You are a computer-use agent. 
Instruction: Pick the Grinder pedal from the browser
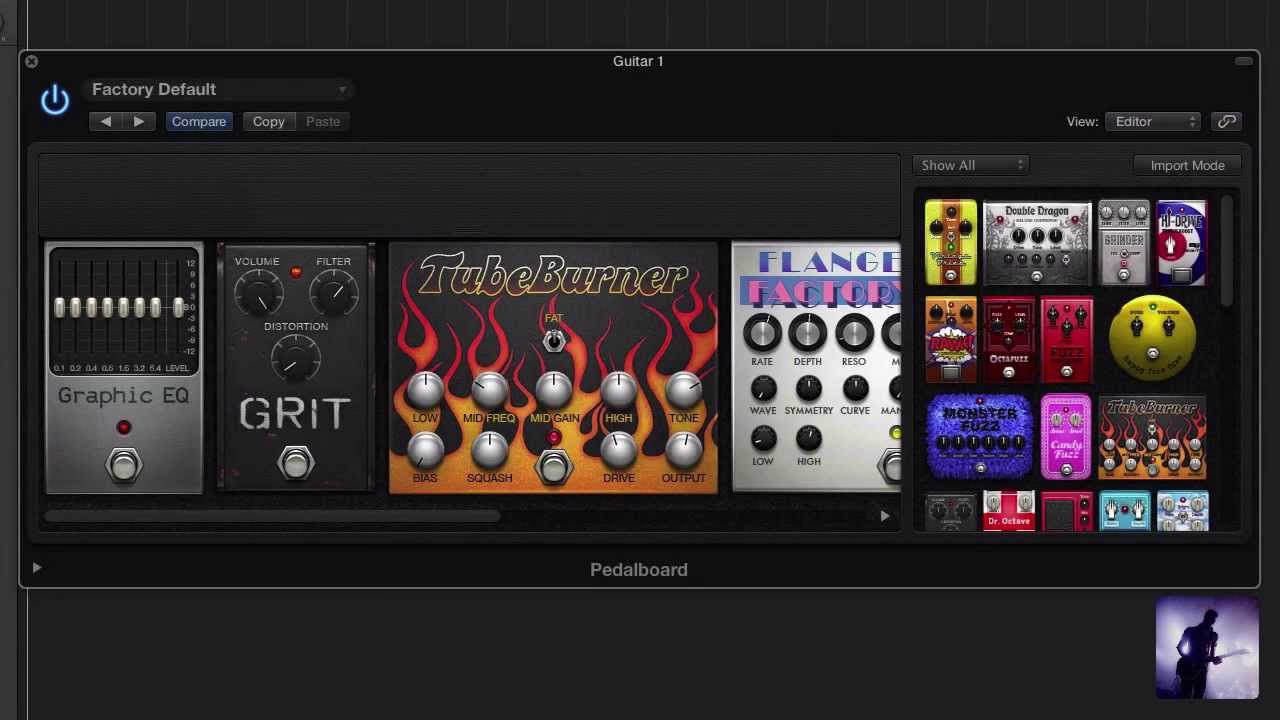coord(1124,243)
